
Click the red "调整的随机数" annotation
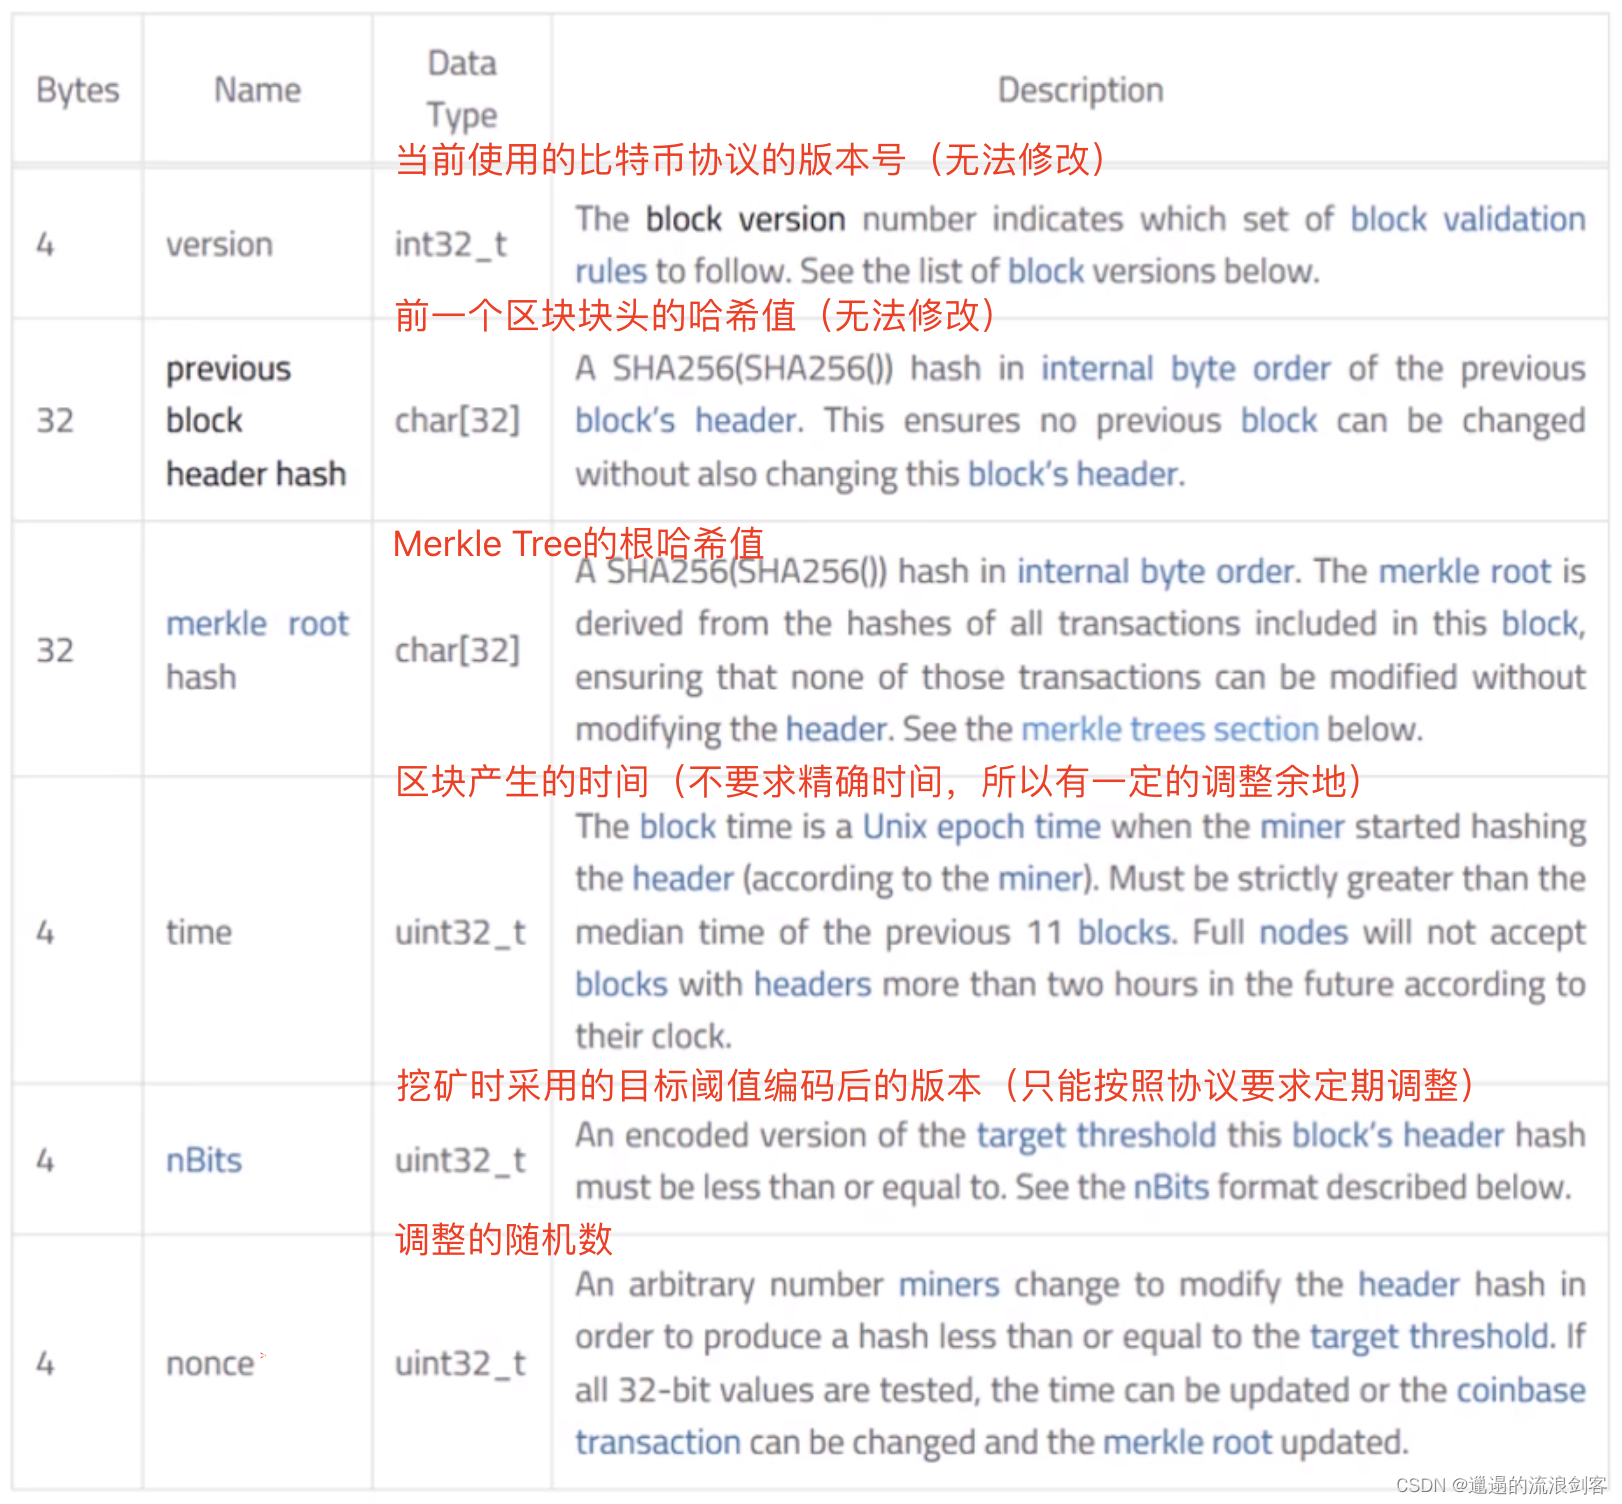coord(503,1240)
